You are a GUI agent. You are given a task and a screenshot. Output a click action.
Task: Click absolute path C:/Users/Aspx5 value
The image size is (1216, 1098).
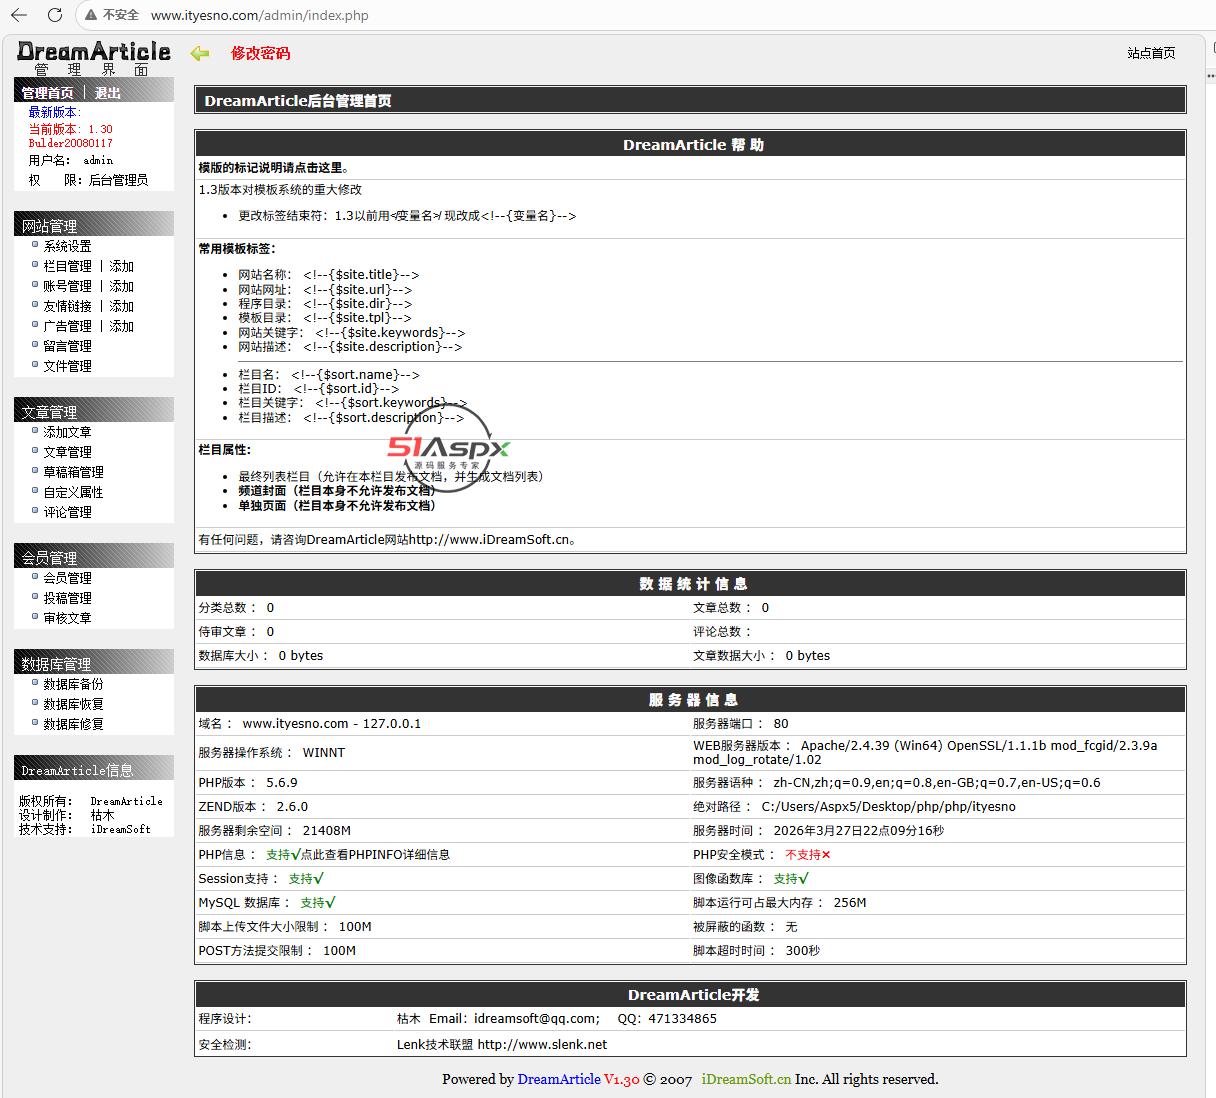coord(888,807)
